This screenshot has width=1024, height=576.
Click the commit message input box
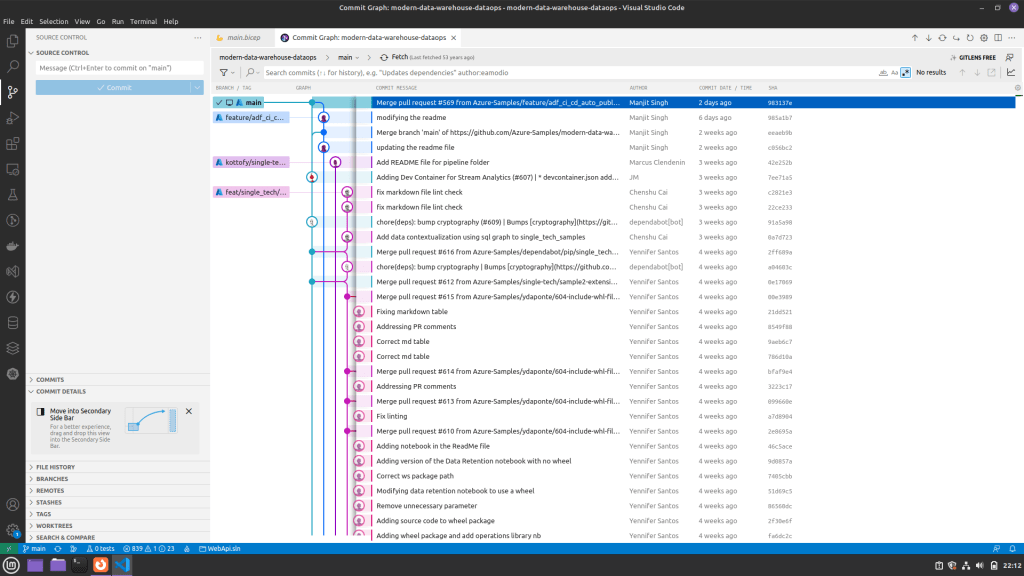(x=119, y=68)
